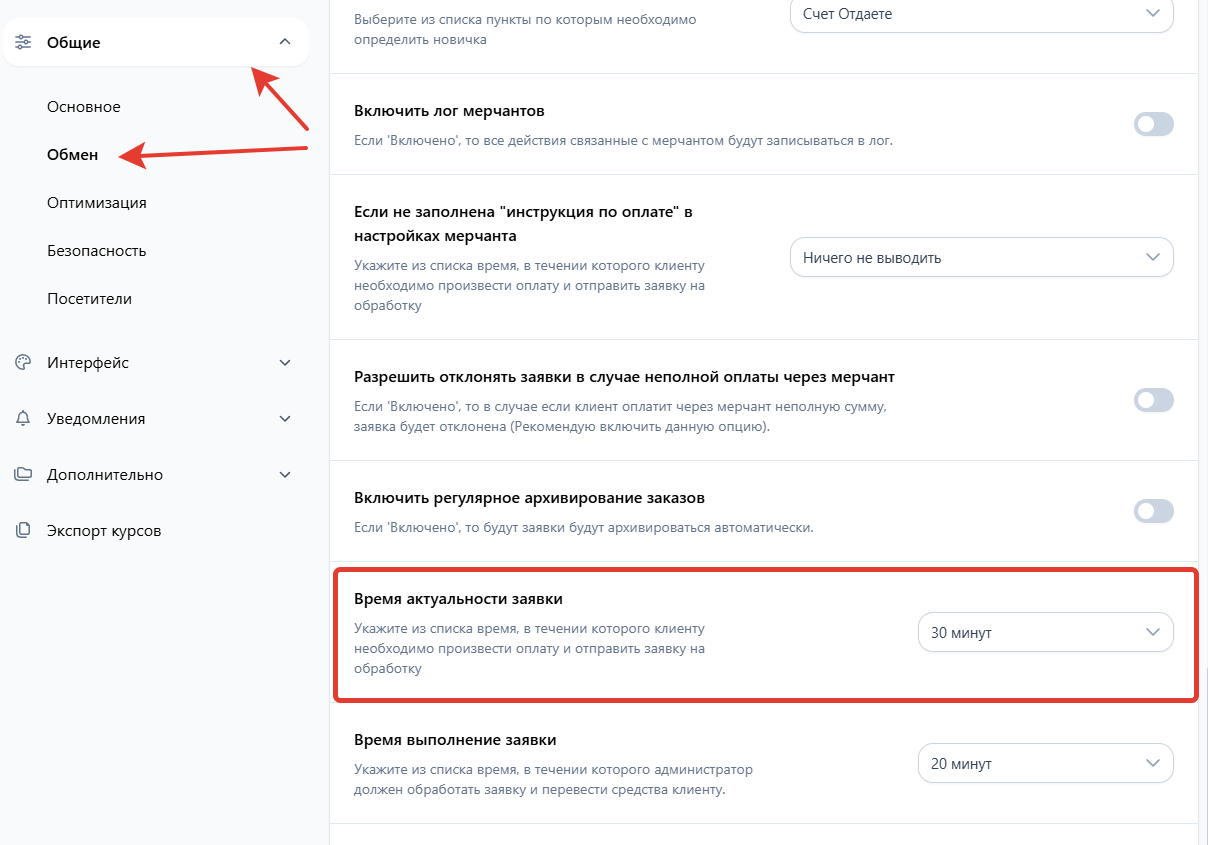1208x845 pixels.
Task: Collapse the Общие section chevron
Action: (285, 42)
